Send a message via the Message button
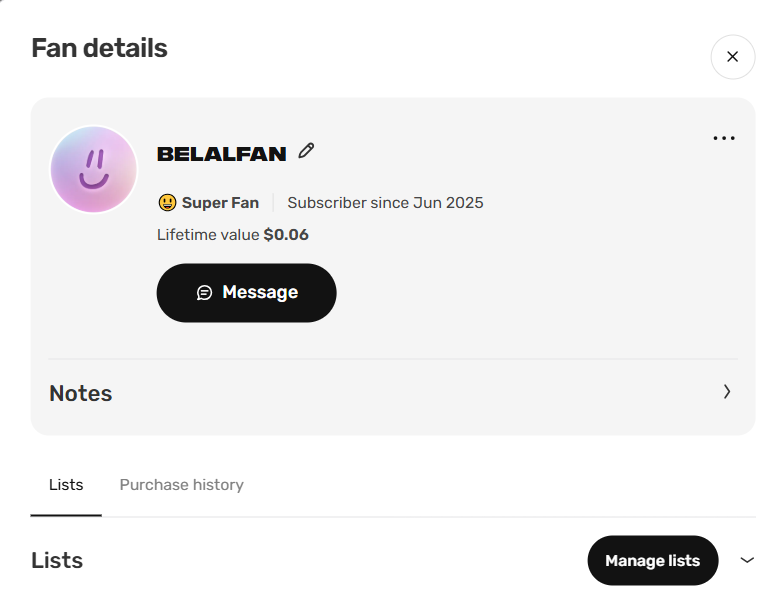The image size is (779, 611). 246,293
